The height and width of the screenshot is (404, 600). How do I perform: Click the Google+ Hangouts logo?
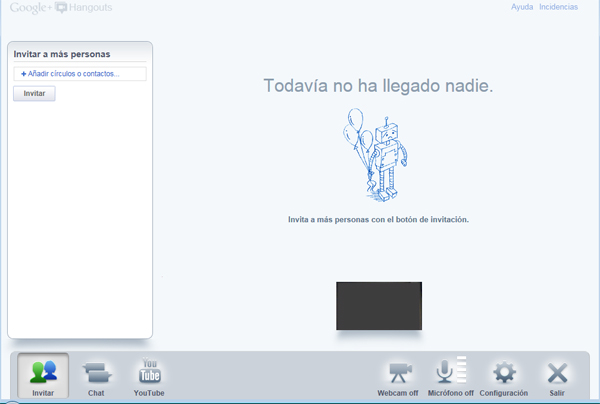(x=61, y=8)
